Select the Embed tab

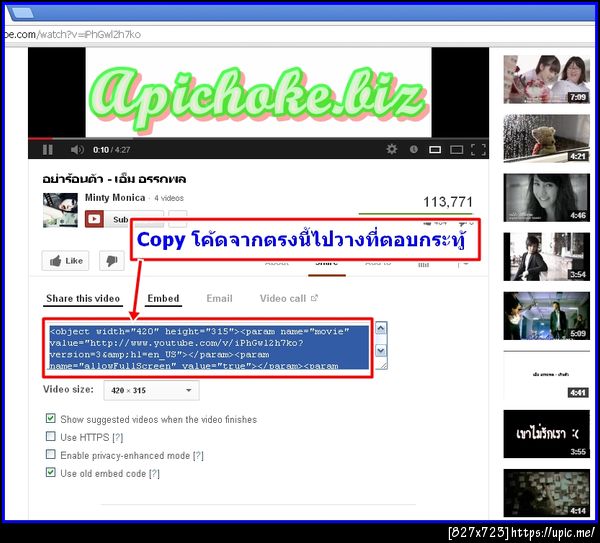(x=163, y=298)
